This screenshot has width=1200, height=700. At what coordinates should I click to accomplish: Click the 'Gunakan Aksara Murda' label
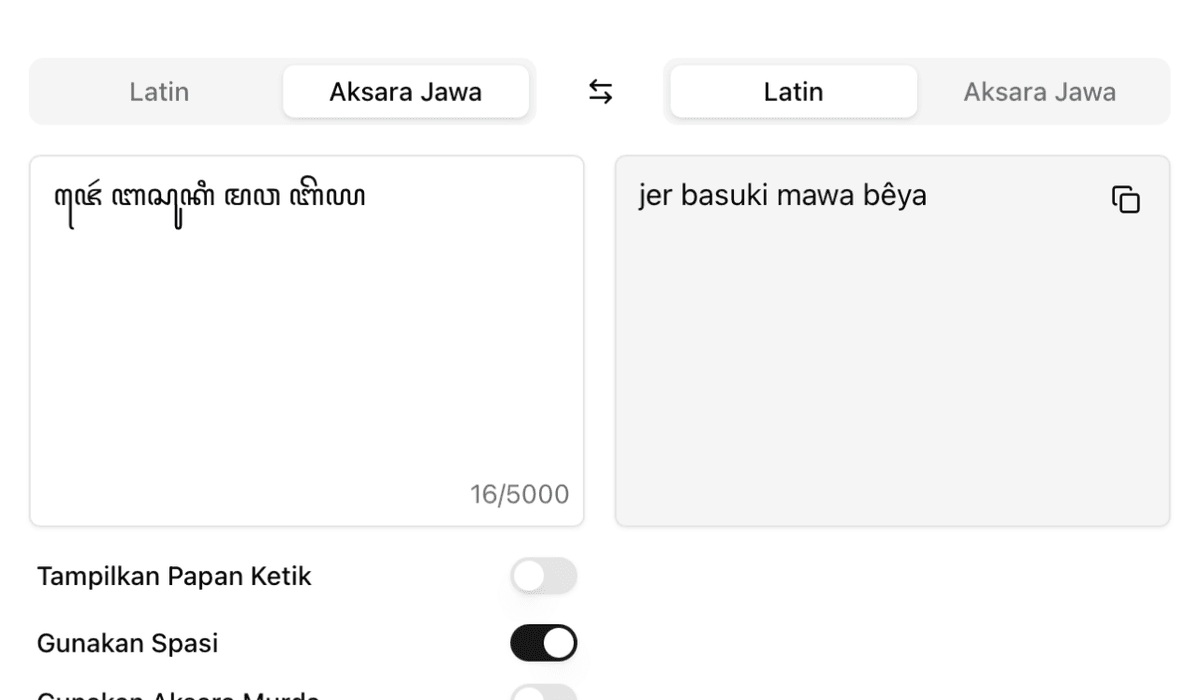[178, 695]
